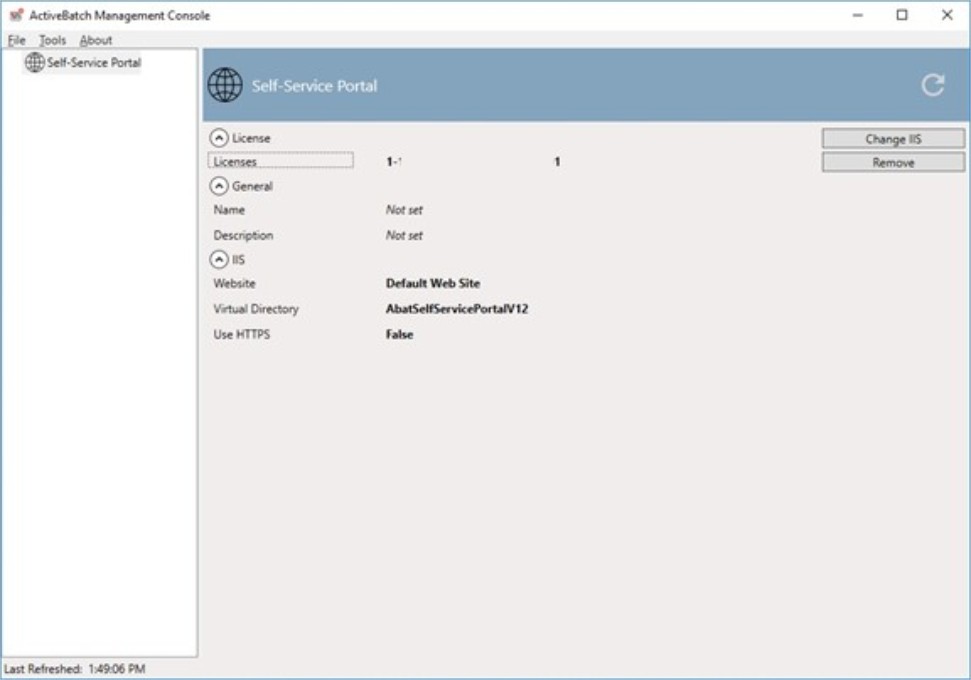Click the ActiveBatch app icon in the title bar
971x680 pixels.
16,15
